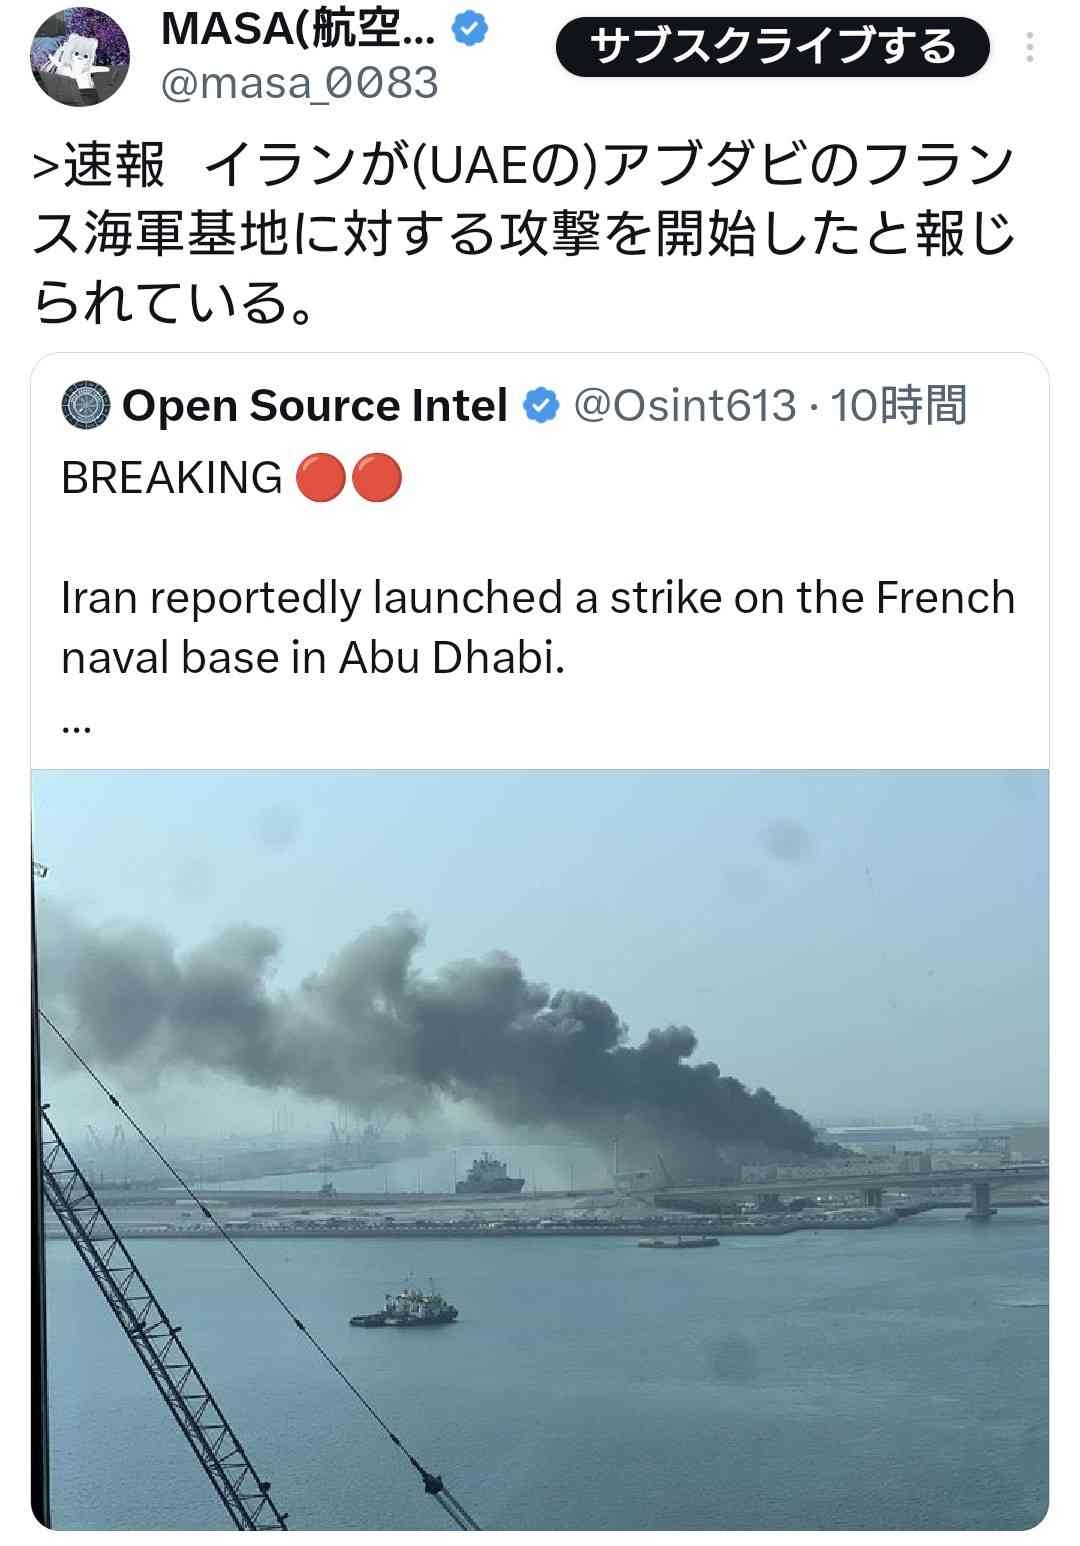Viewport: 1080px width, 1546px height.
Task: Open the @Osint613 handle
Action: [685, 406]
